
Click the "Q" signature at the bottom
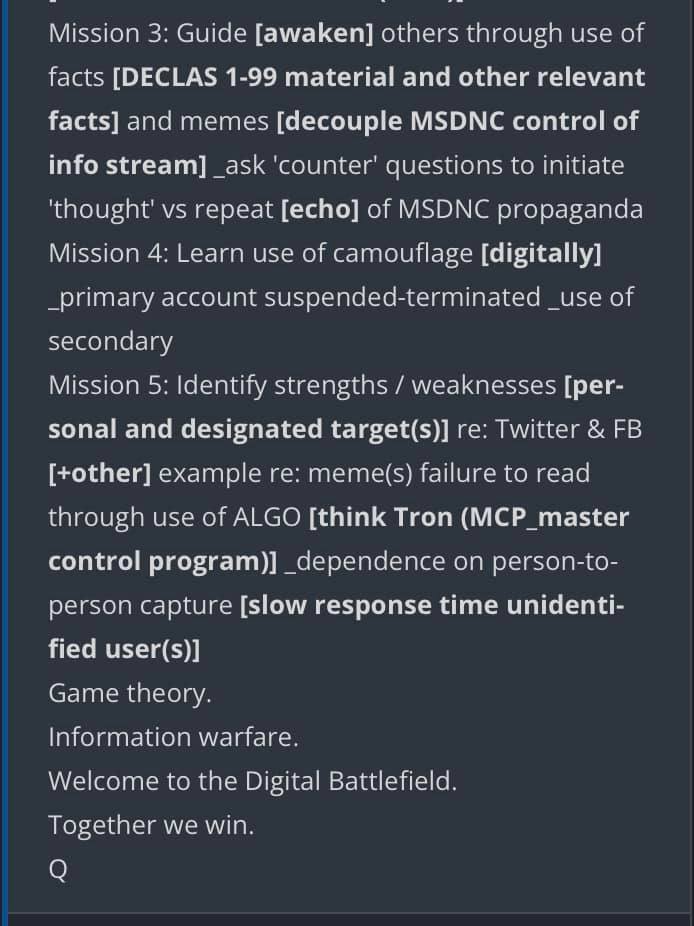click(x=58, y=869)
